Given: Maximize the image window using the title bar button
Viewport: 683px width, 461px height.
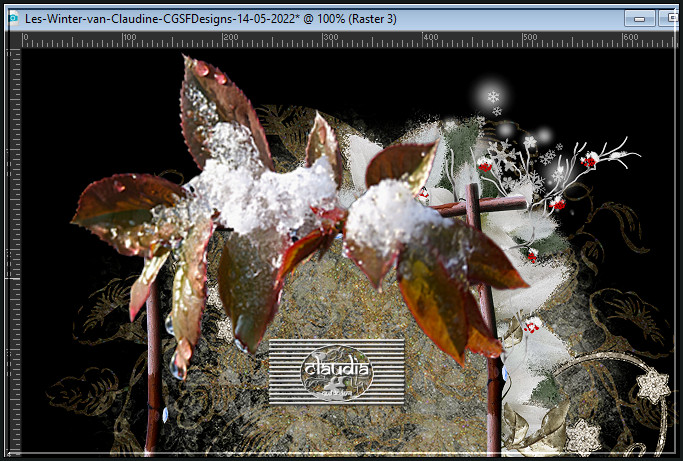Looking at the screenshot, I should [669, 19].
